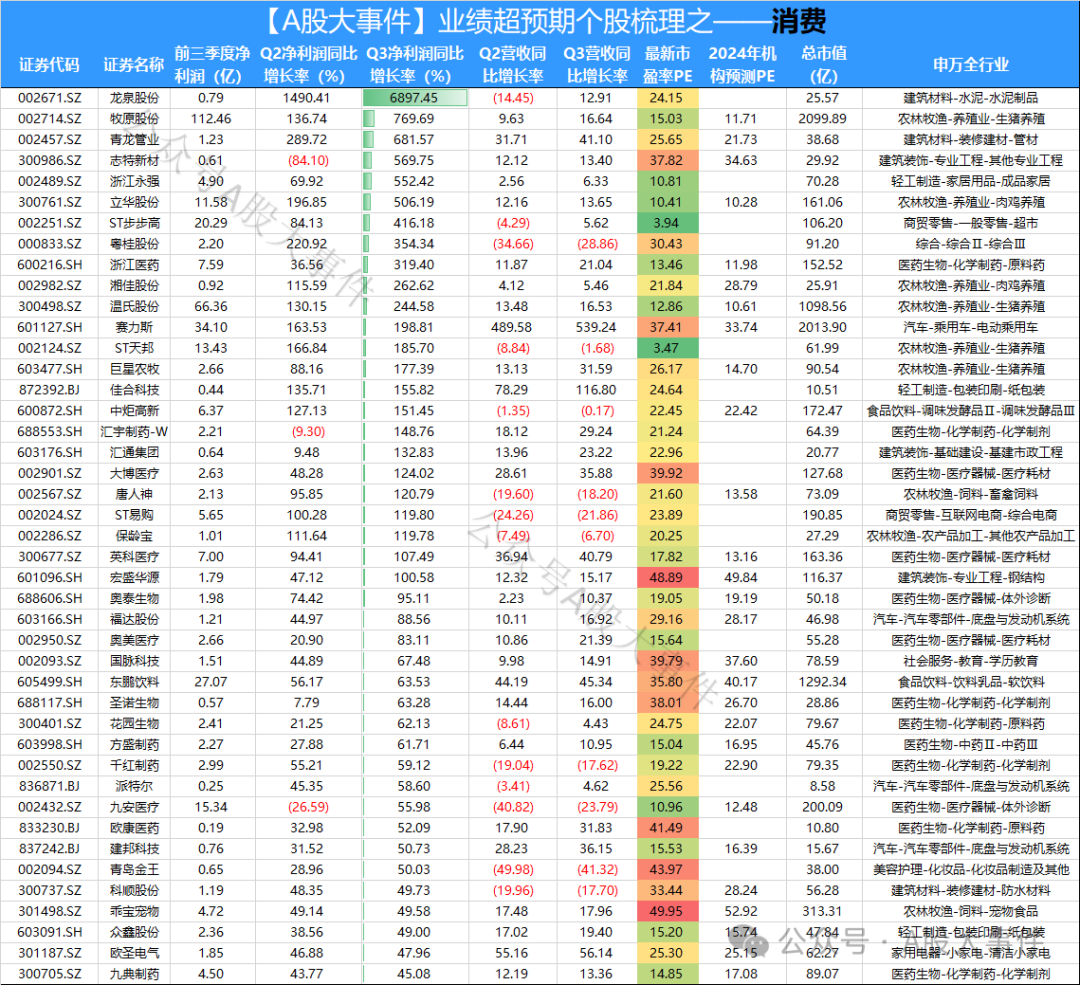The width and height of the screenshot is (1080, 985).
Task: Click the 九安医疗 name cell
Action: (x=134, y=807)
